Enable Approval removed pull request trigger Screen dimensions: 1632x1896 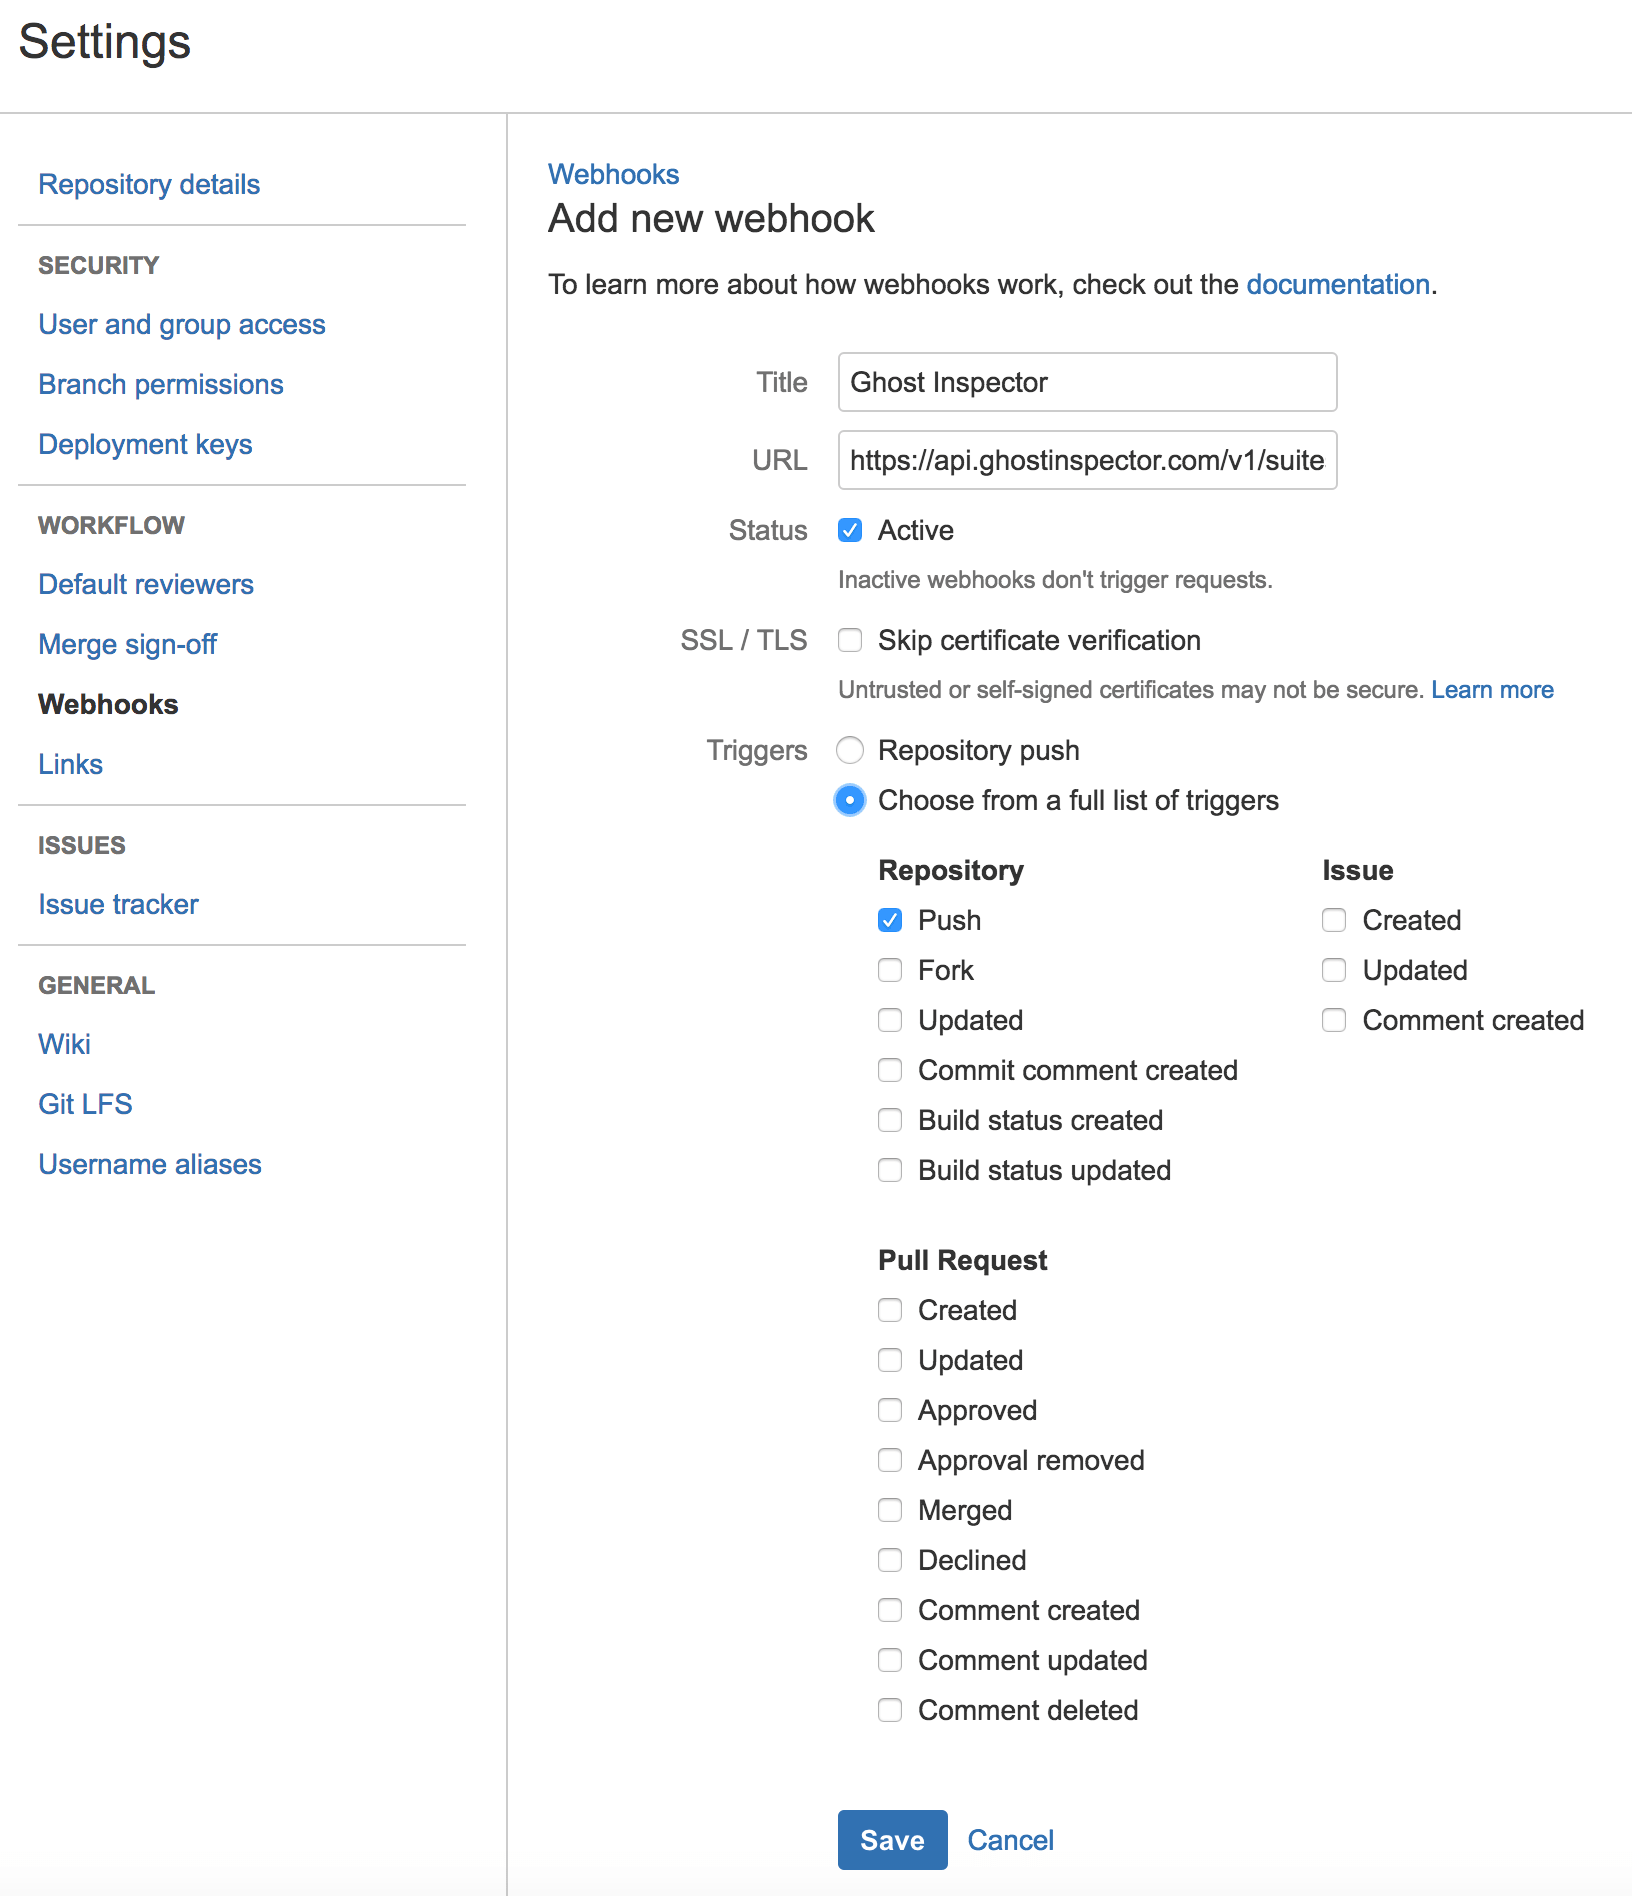pyautogui.click(x=890, y=1460)
